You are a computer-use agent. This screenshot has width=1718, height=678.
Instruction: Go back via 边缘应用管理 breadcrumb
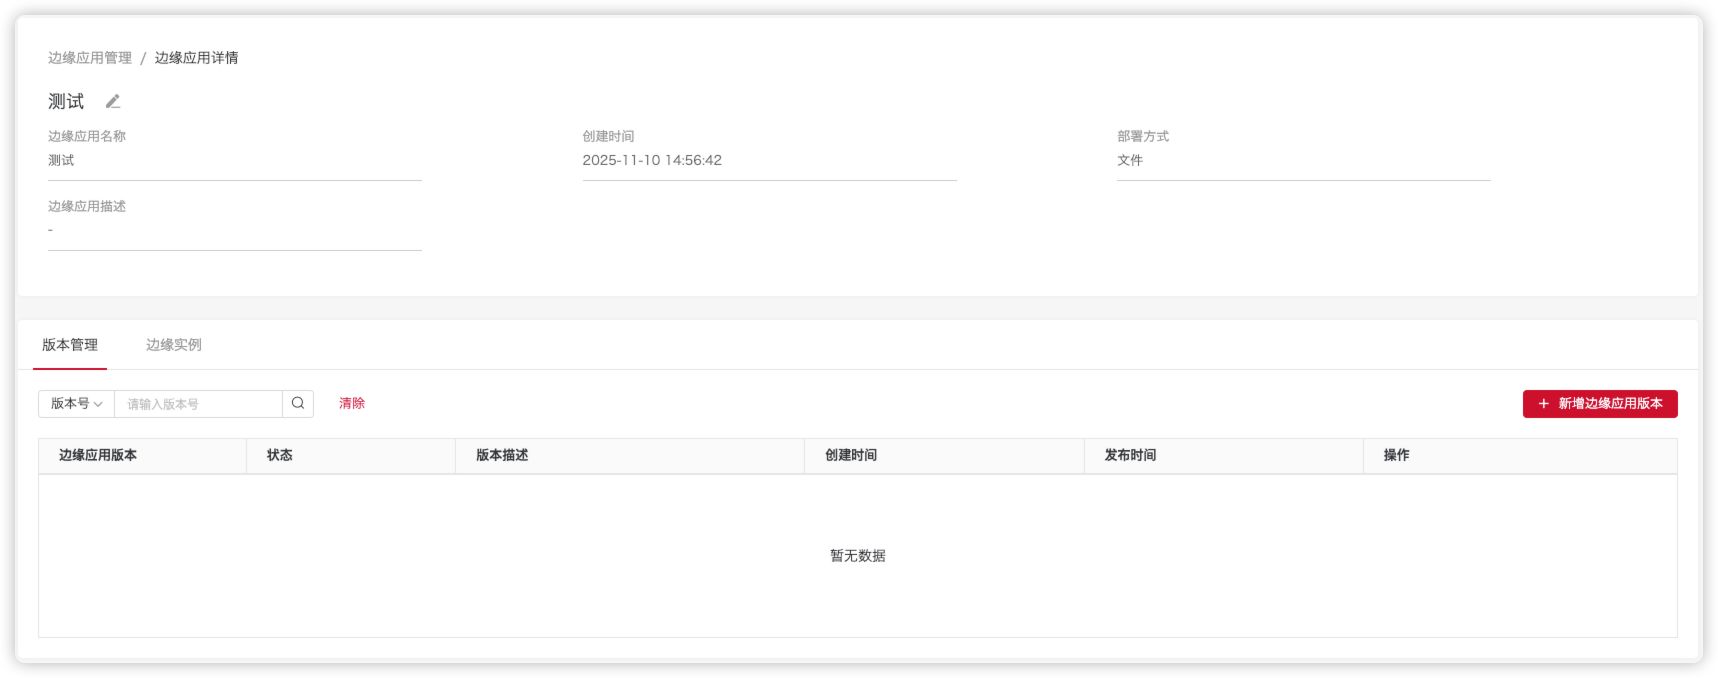pyautogui.click(x=90, y=58)
